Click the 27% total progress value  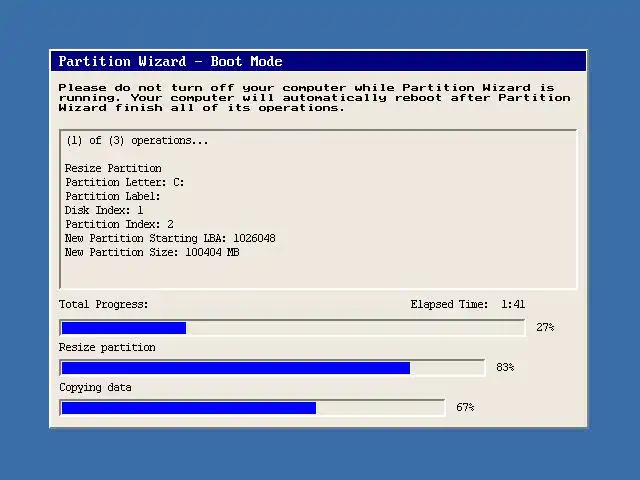click(545, 327)
